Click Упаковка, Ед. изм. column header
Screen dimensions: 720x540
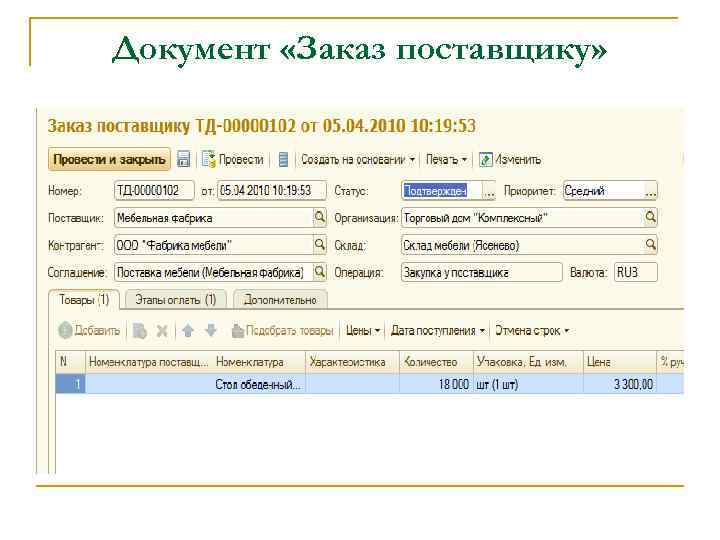(528, 362)
